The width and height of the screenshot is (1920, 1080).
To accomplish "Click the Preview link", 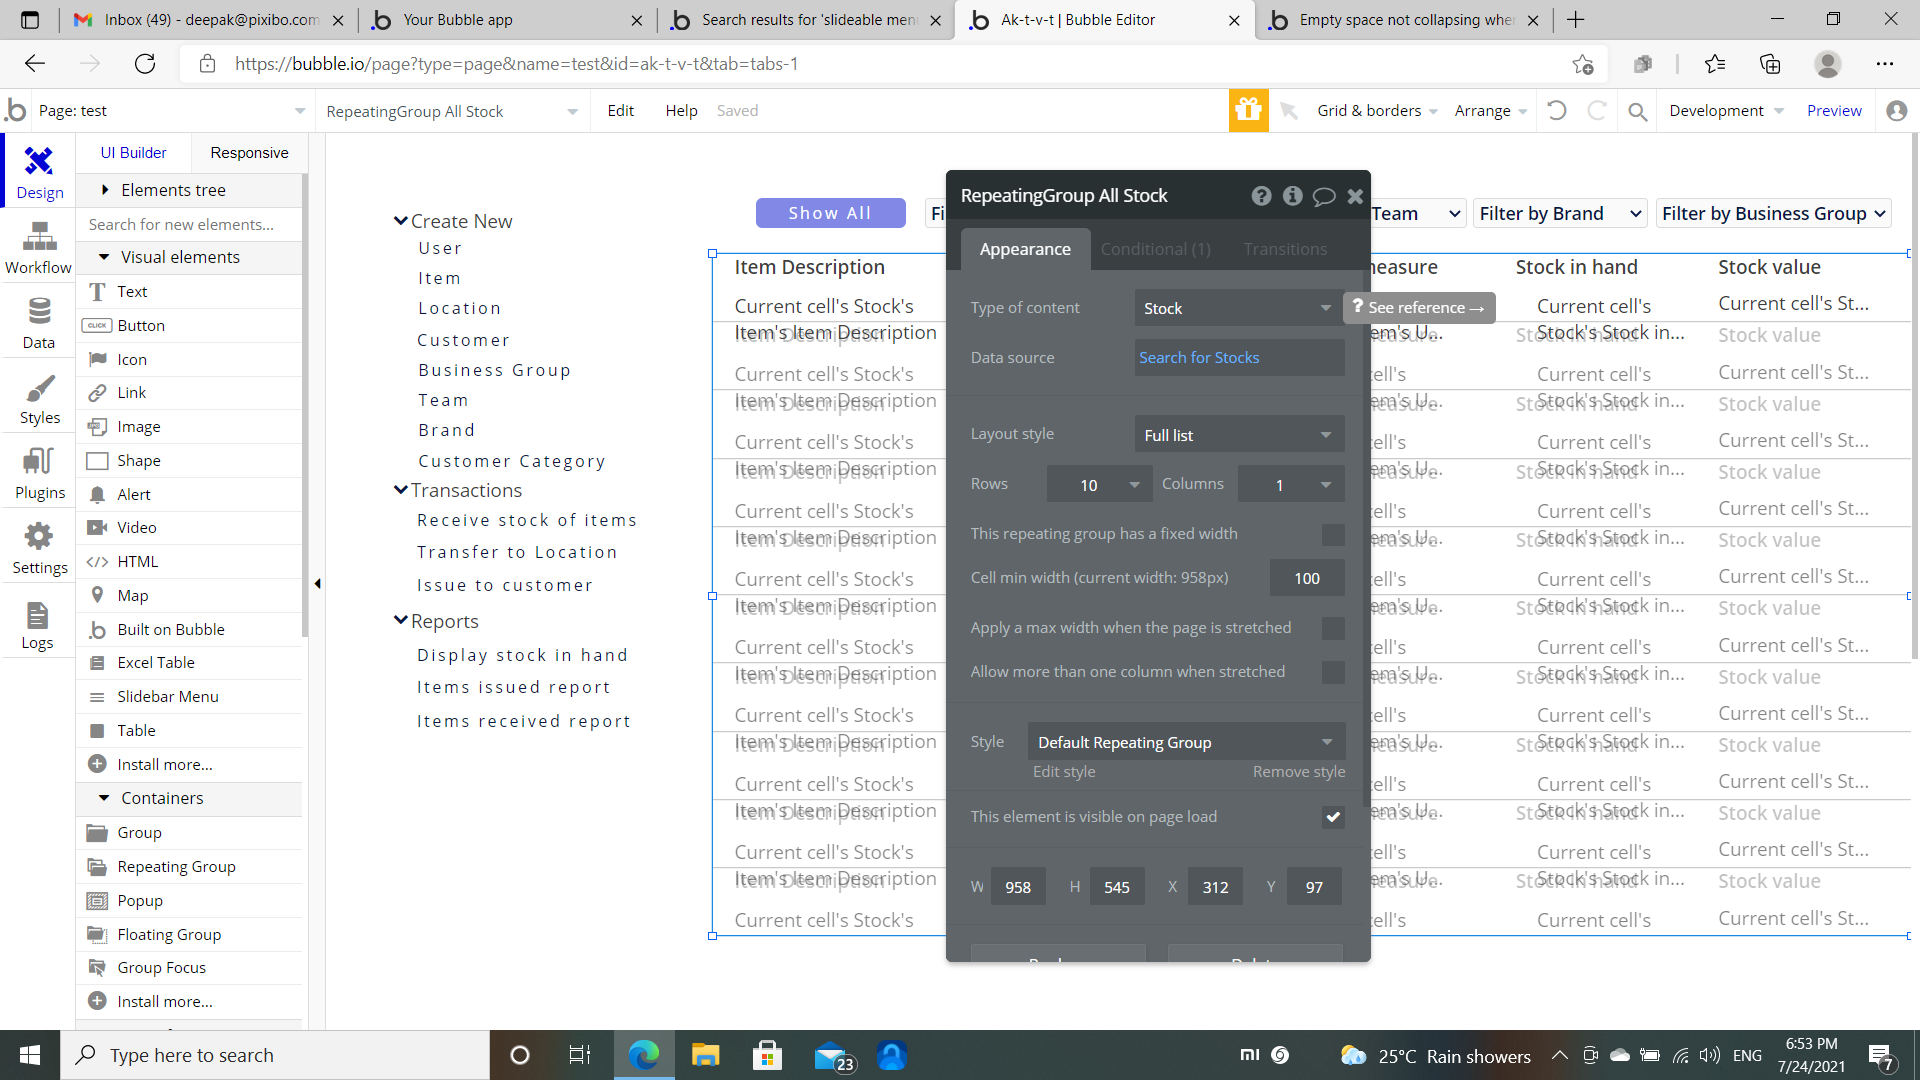I will [1833, 111].
